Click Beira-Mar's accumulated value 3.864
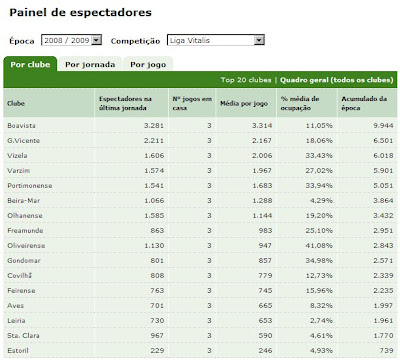 tap(383, 201)
